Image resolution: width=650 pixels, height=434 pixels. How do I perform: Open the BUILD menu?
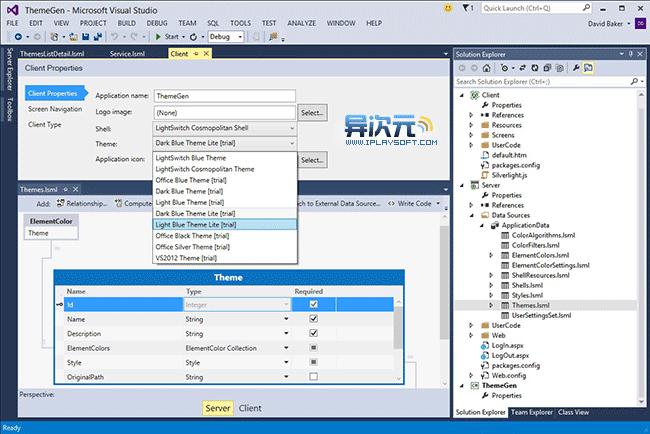(127, 23)
